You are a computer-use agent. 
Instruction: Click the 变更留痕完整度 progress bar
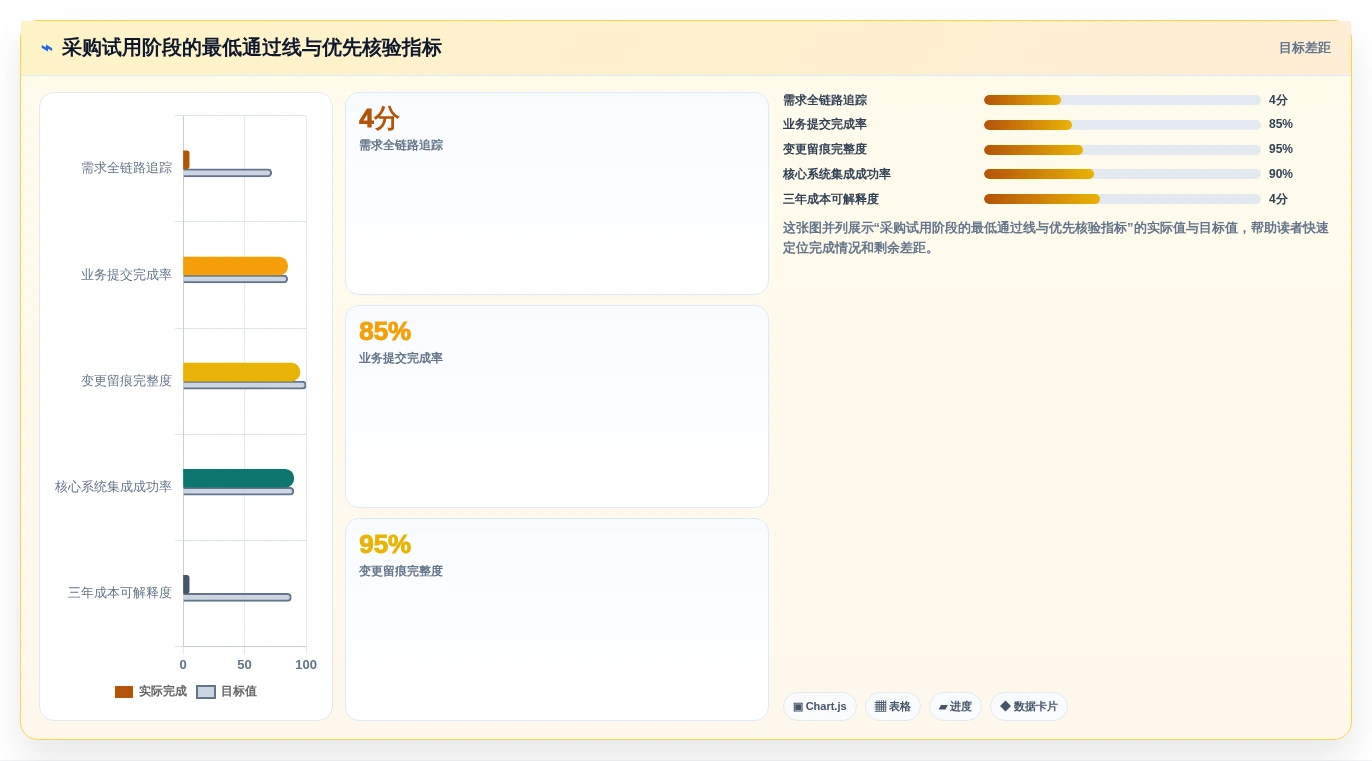point(1122,150)
